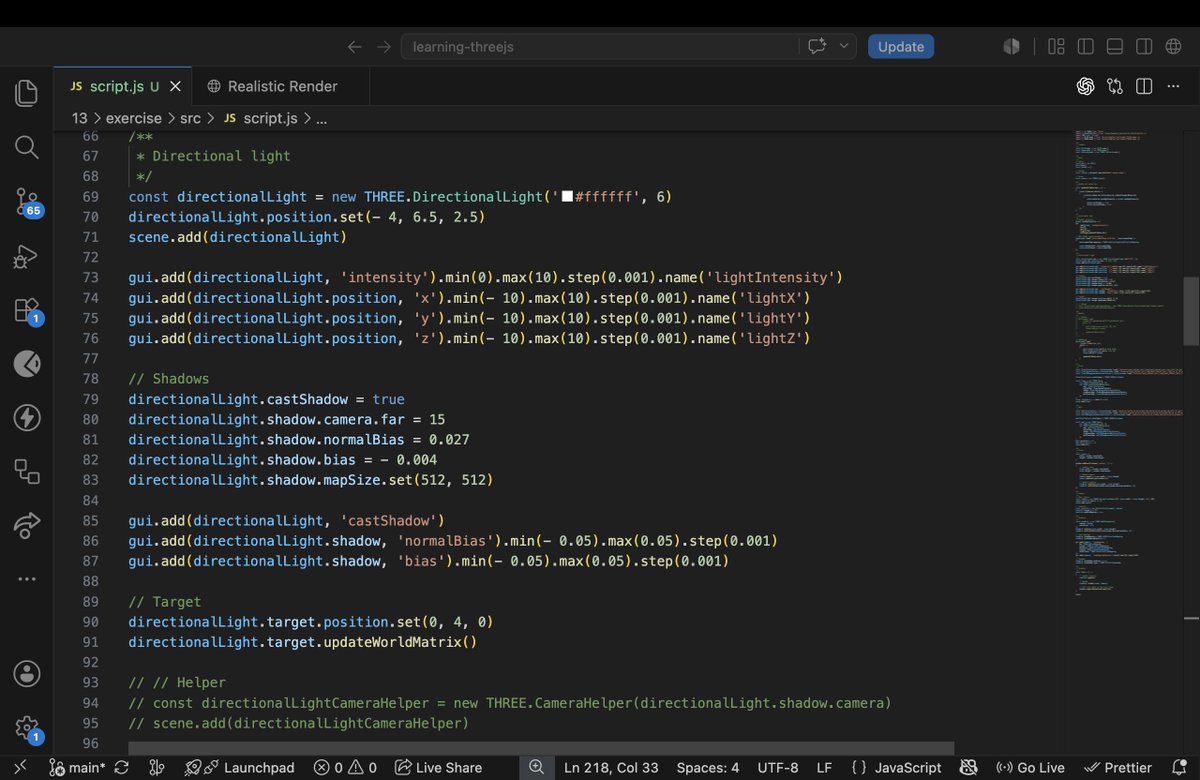This screenshot has height=780, width=1200.
Task: Open the Search view in activity bar
Action: click(x=27, y=148)
